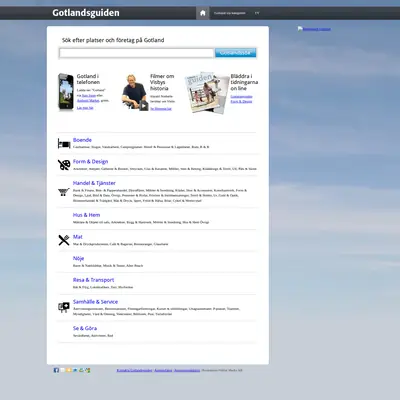
Task: Focus the place and company search field
Action: [136, 53]
